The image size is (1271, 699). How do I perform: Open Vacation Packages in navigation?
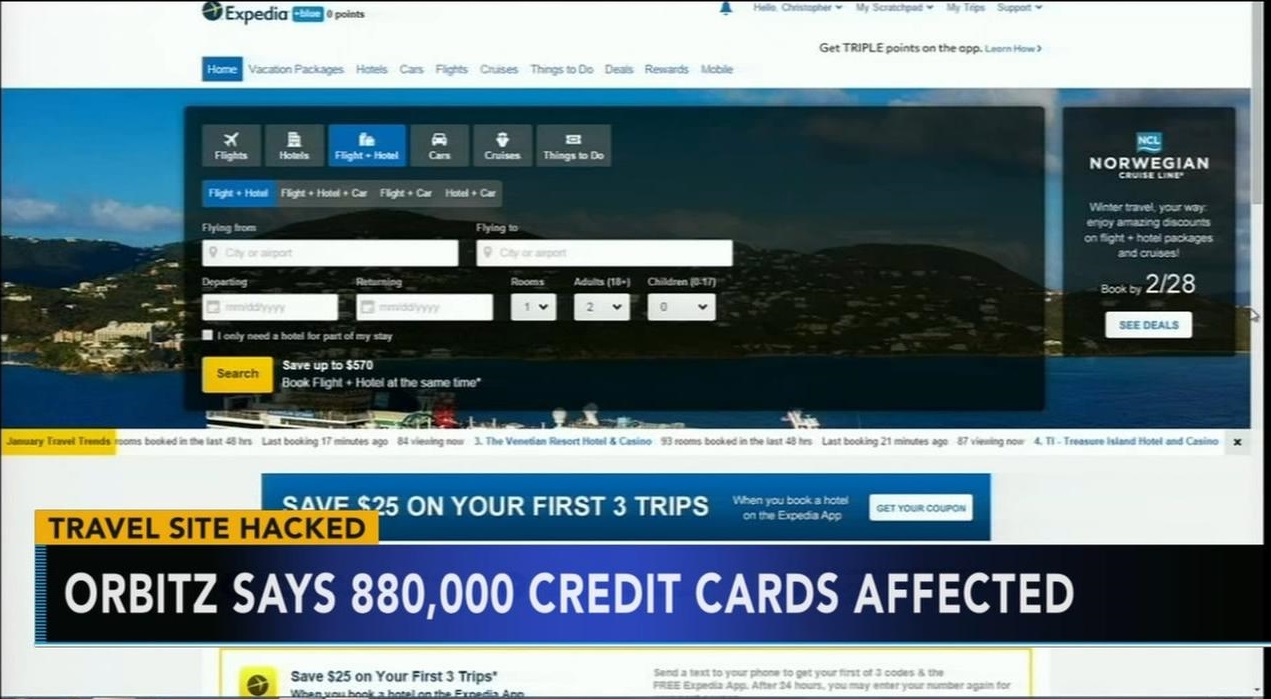296,69
